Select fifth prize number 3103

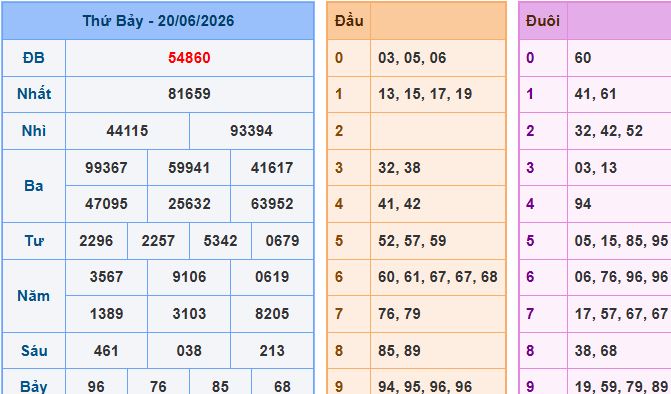[189, 314]
